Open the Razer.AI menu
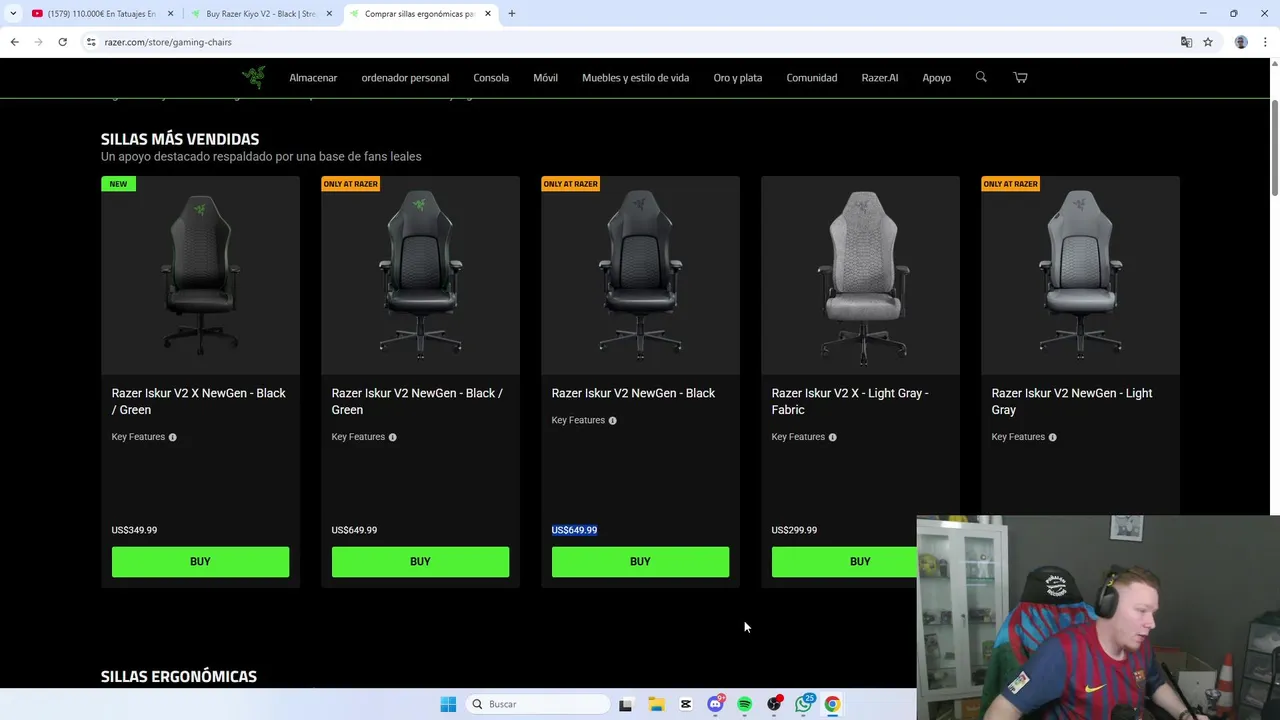 click(879, 78)
